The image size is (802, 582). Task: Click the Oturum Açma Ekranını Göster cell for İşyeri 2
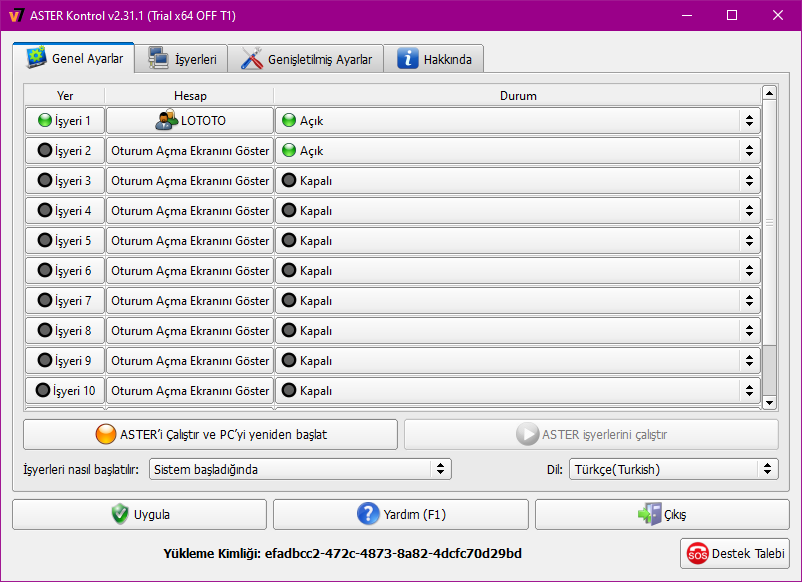click(190, 150)
